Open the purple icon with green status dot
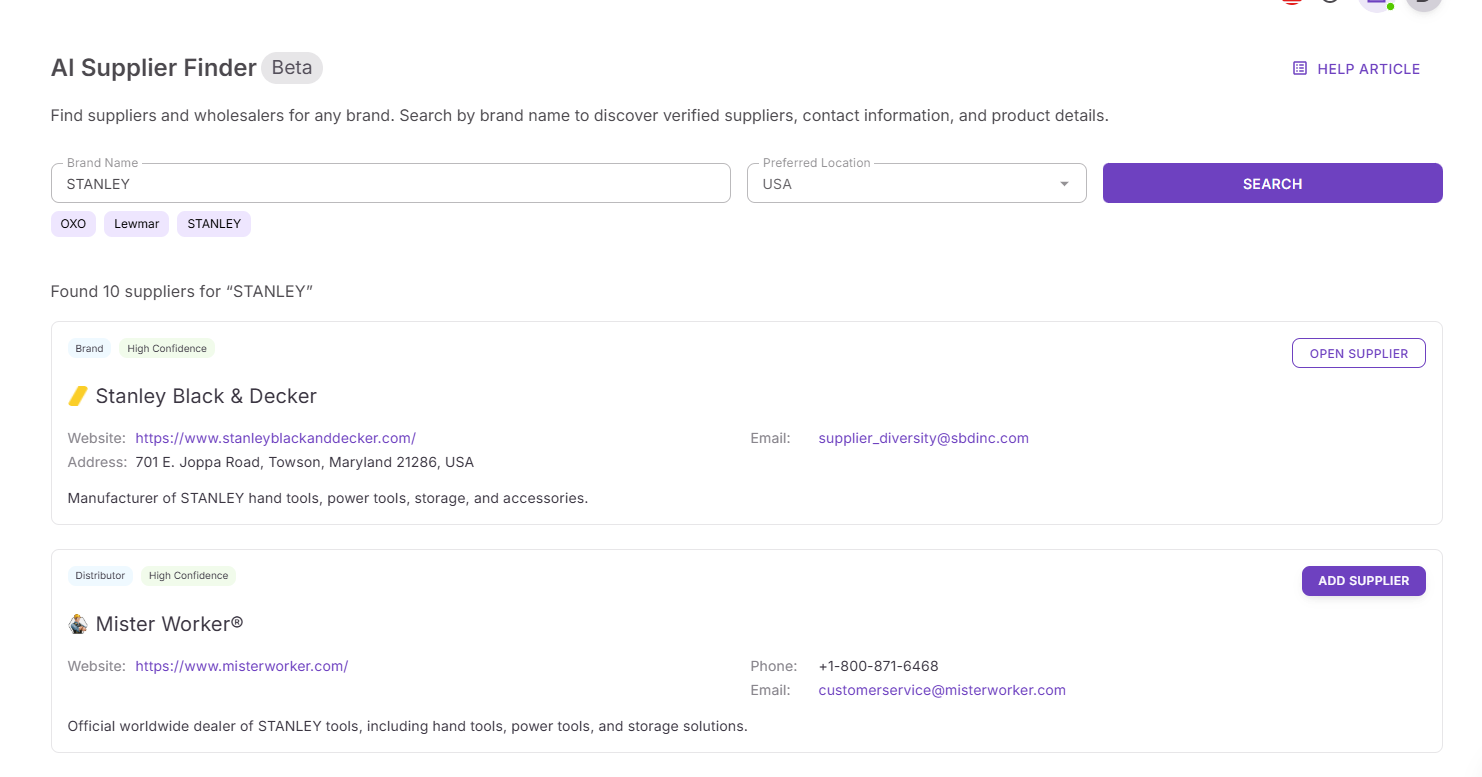 click(1378, 3)
